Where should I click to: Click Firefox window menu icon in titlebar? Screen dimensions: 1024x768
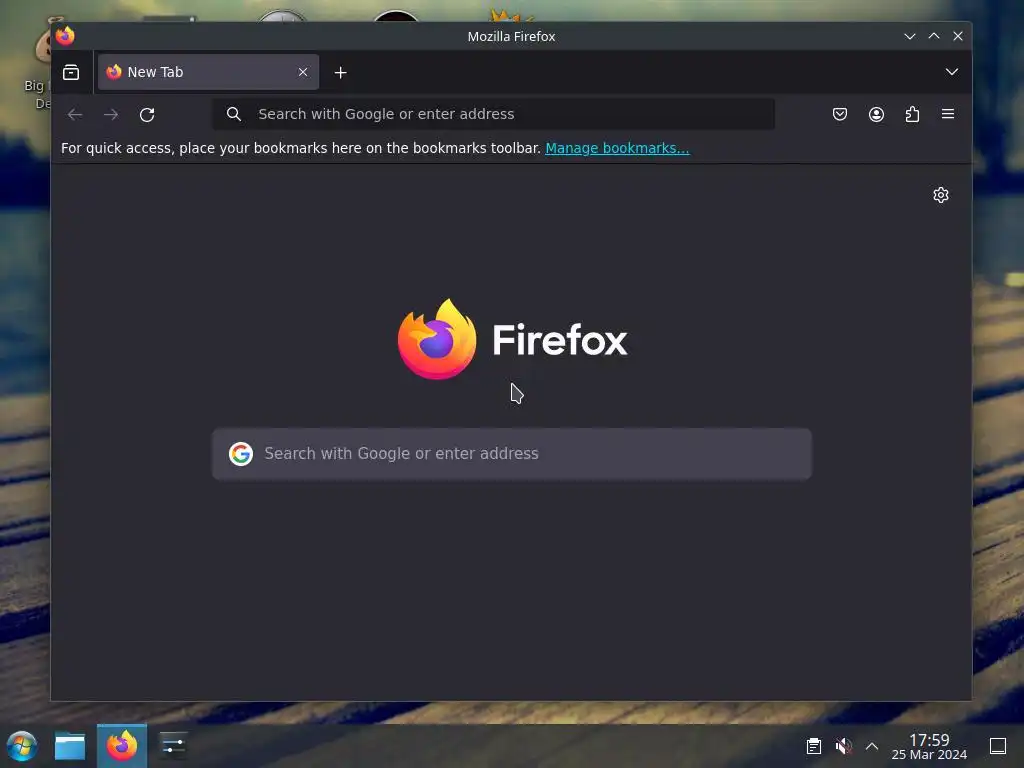pos(65,36)
